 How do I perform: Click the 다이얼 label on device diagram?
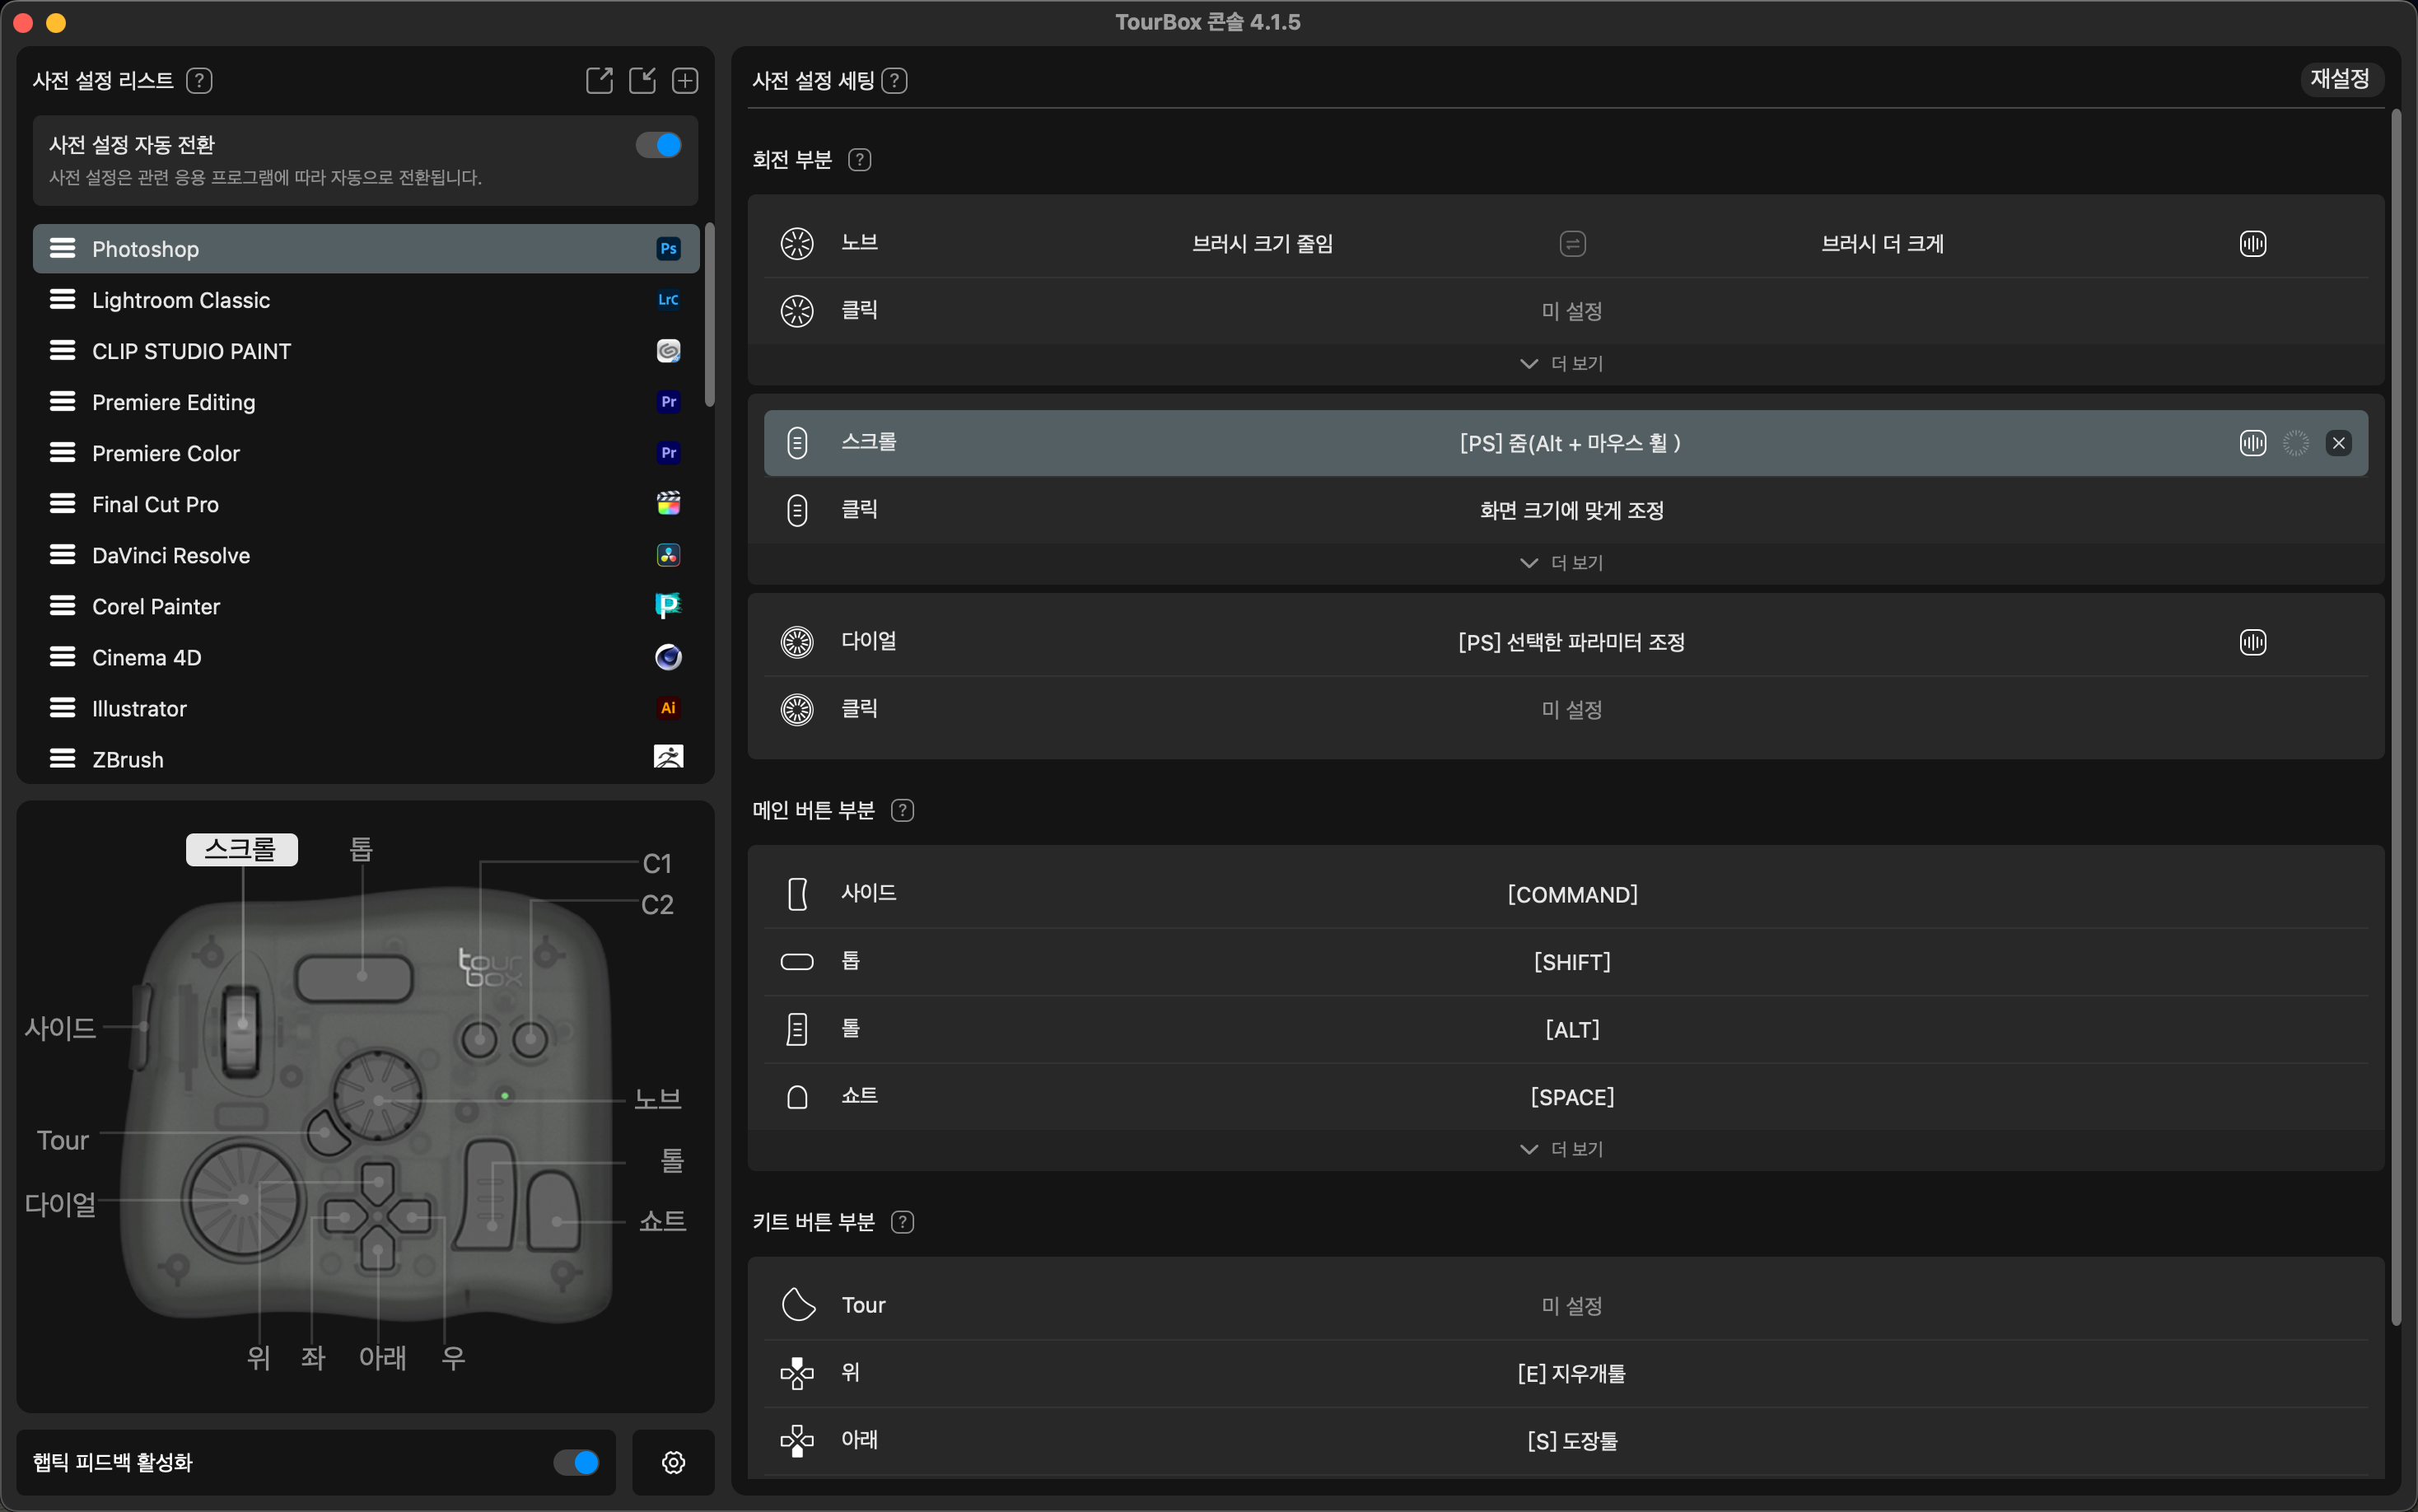[60, 1204]
